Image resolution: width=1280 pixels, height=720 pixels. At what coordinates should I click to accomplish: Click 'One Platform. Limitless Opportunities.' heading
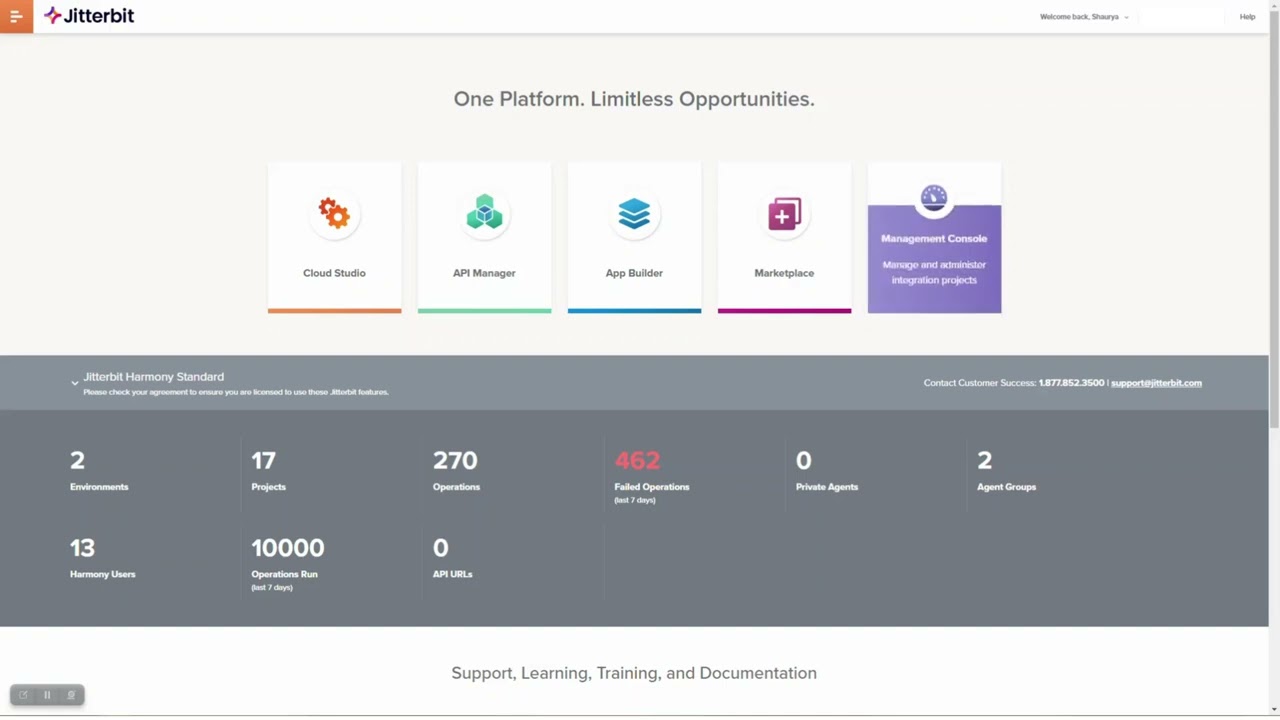tap(634, 99)
